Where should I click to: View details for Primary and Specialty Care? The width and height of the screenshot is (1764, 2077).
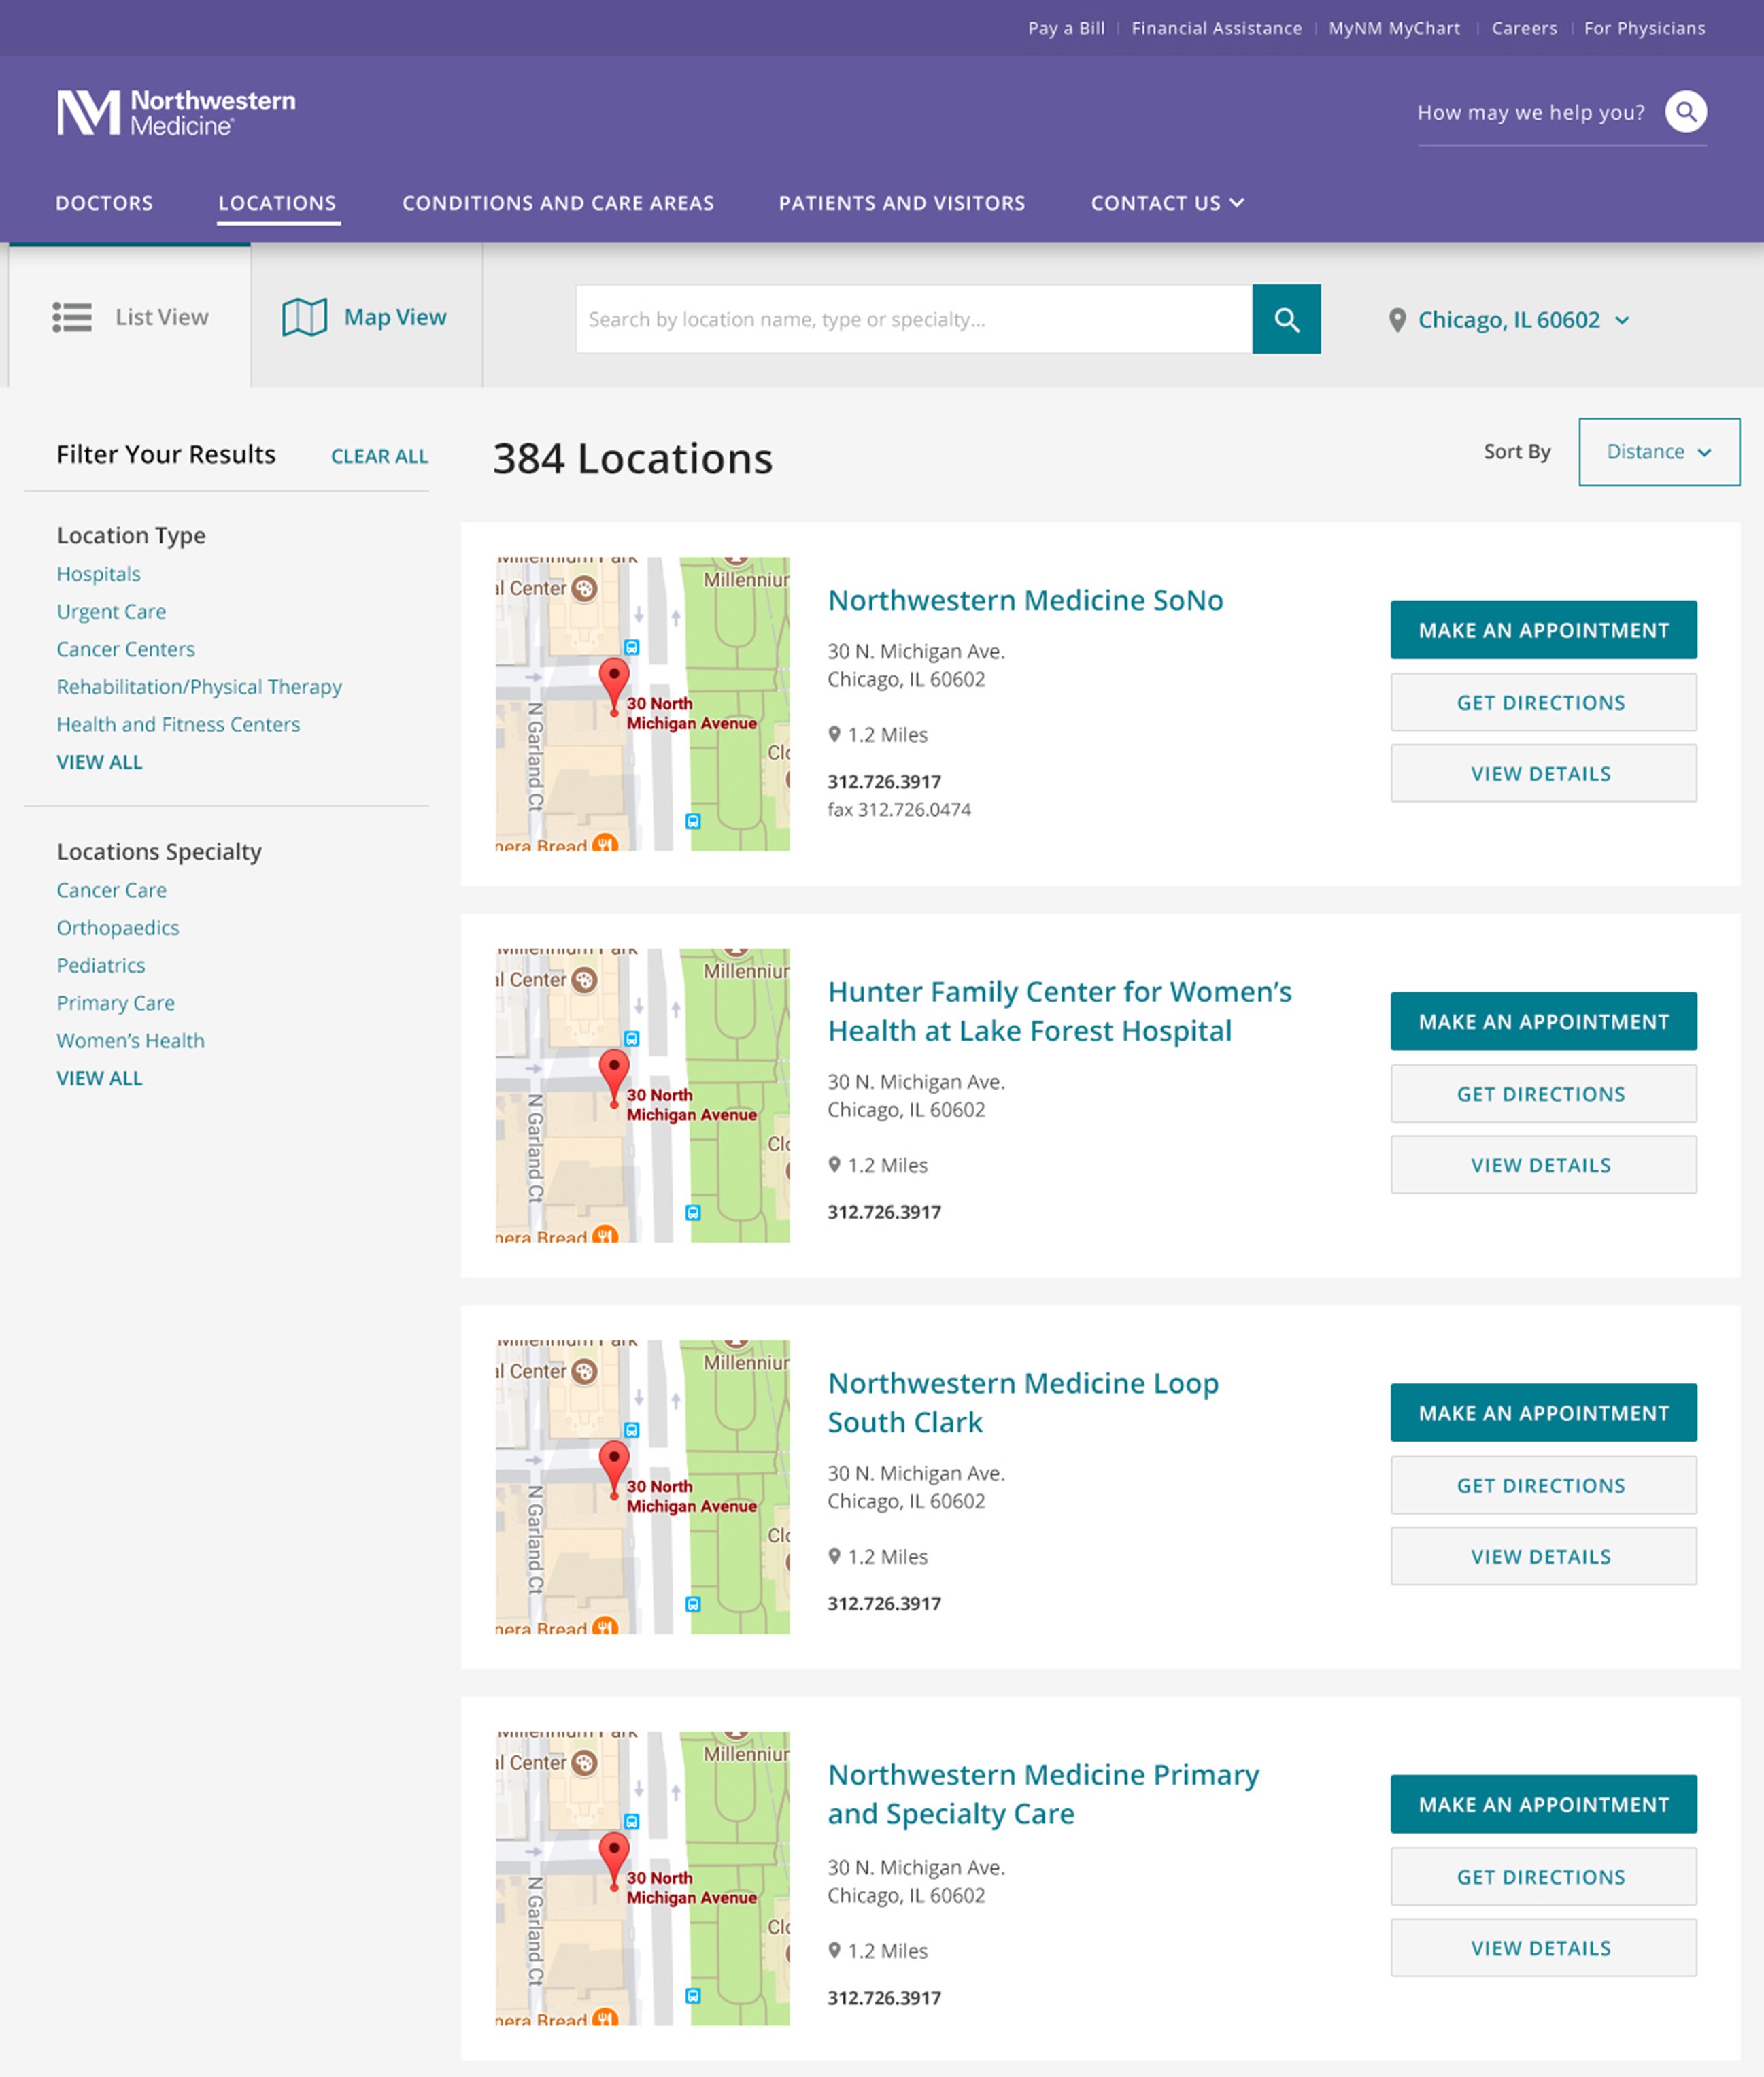[1543, 1947]
